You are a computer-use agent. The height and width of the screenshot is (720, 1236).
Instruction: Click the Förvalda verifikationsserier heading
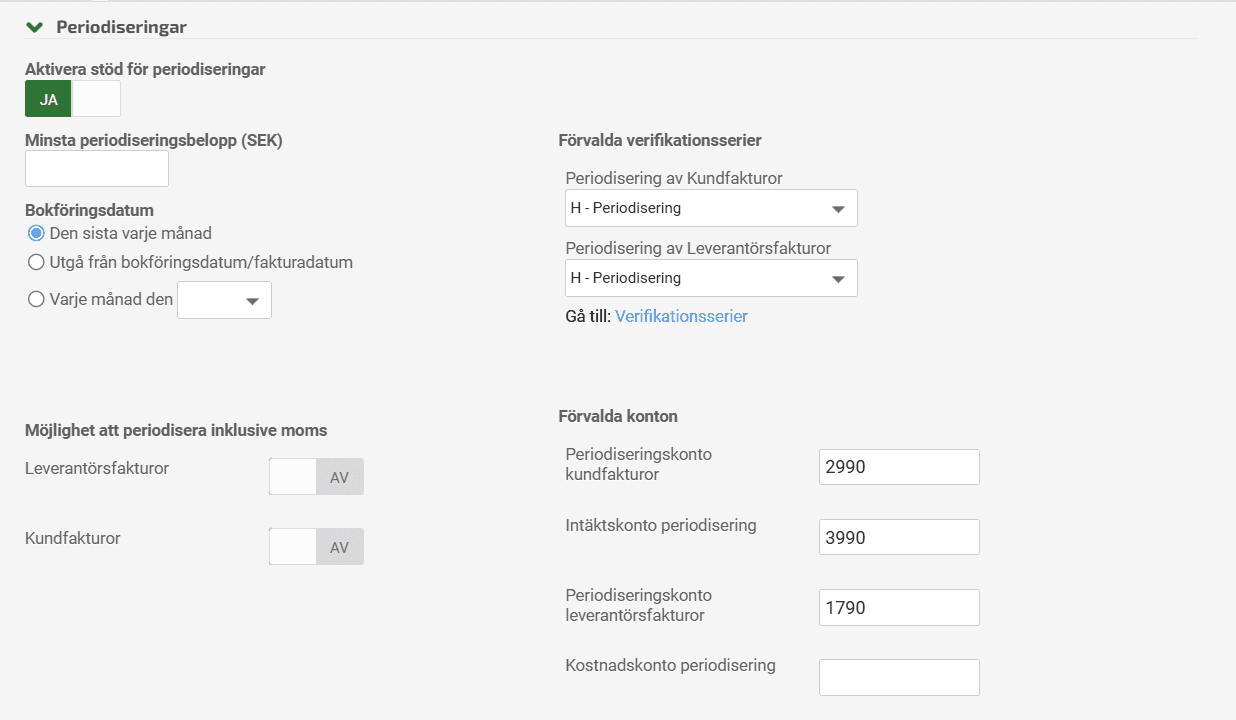coord(660,140)
